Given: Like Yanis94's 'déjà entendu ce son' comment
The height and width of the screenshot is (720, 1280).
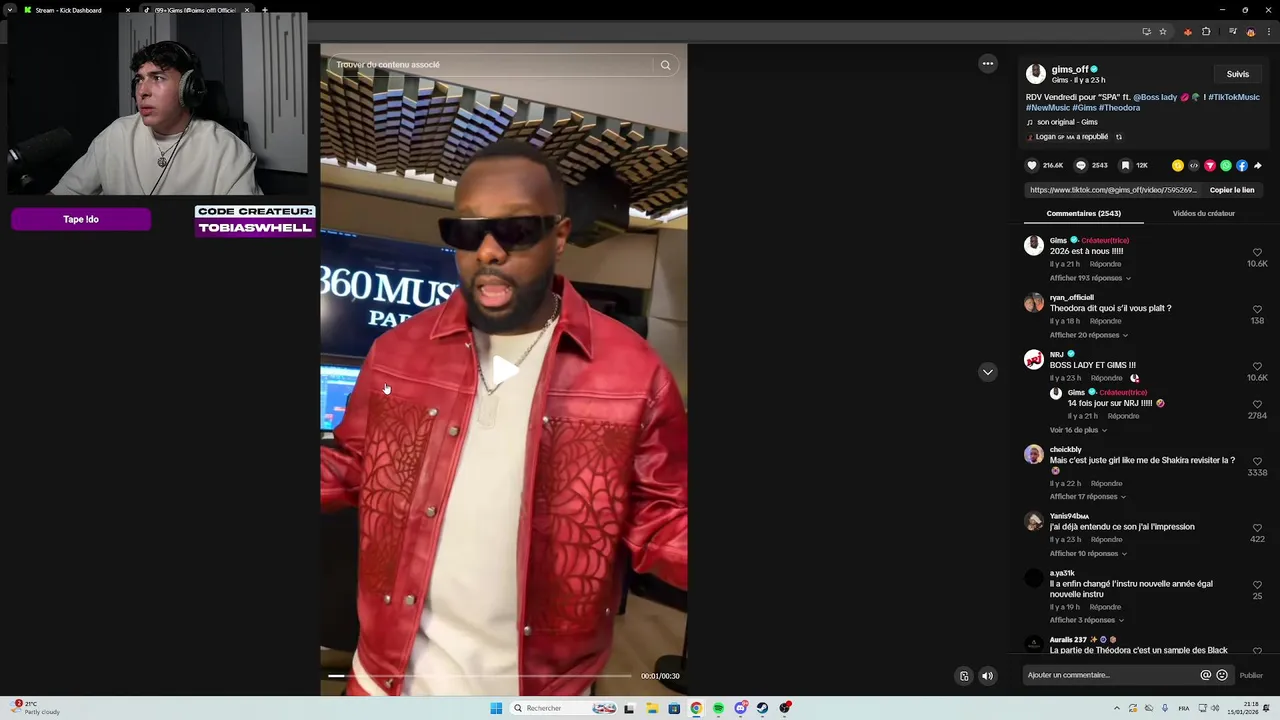Looking at the screenshot, I should 1257,528.
